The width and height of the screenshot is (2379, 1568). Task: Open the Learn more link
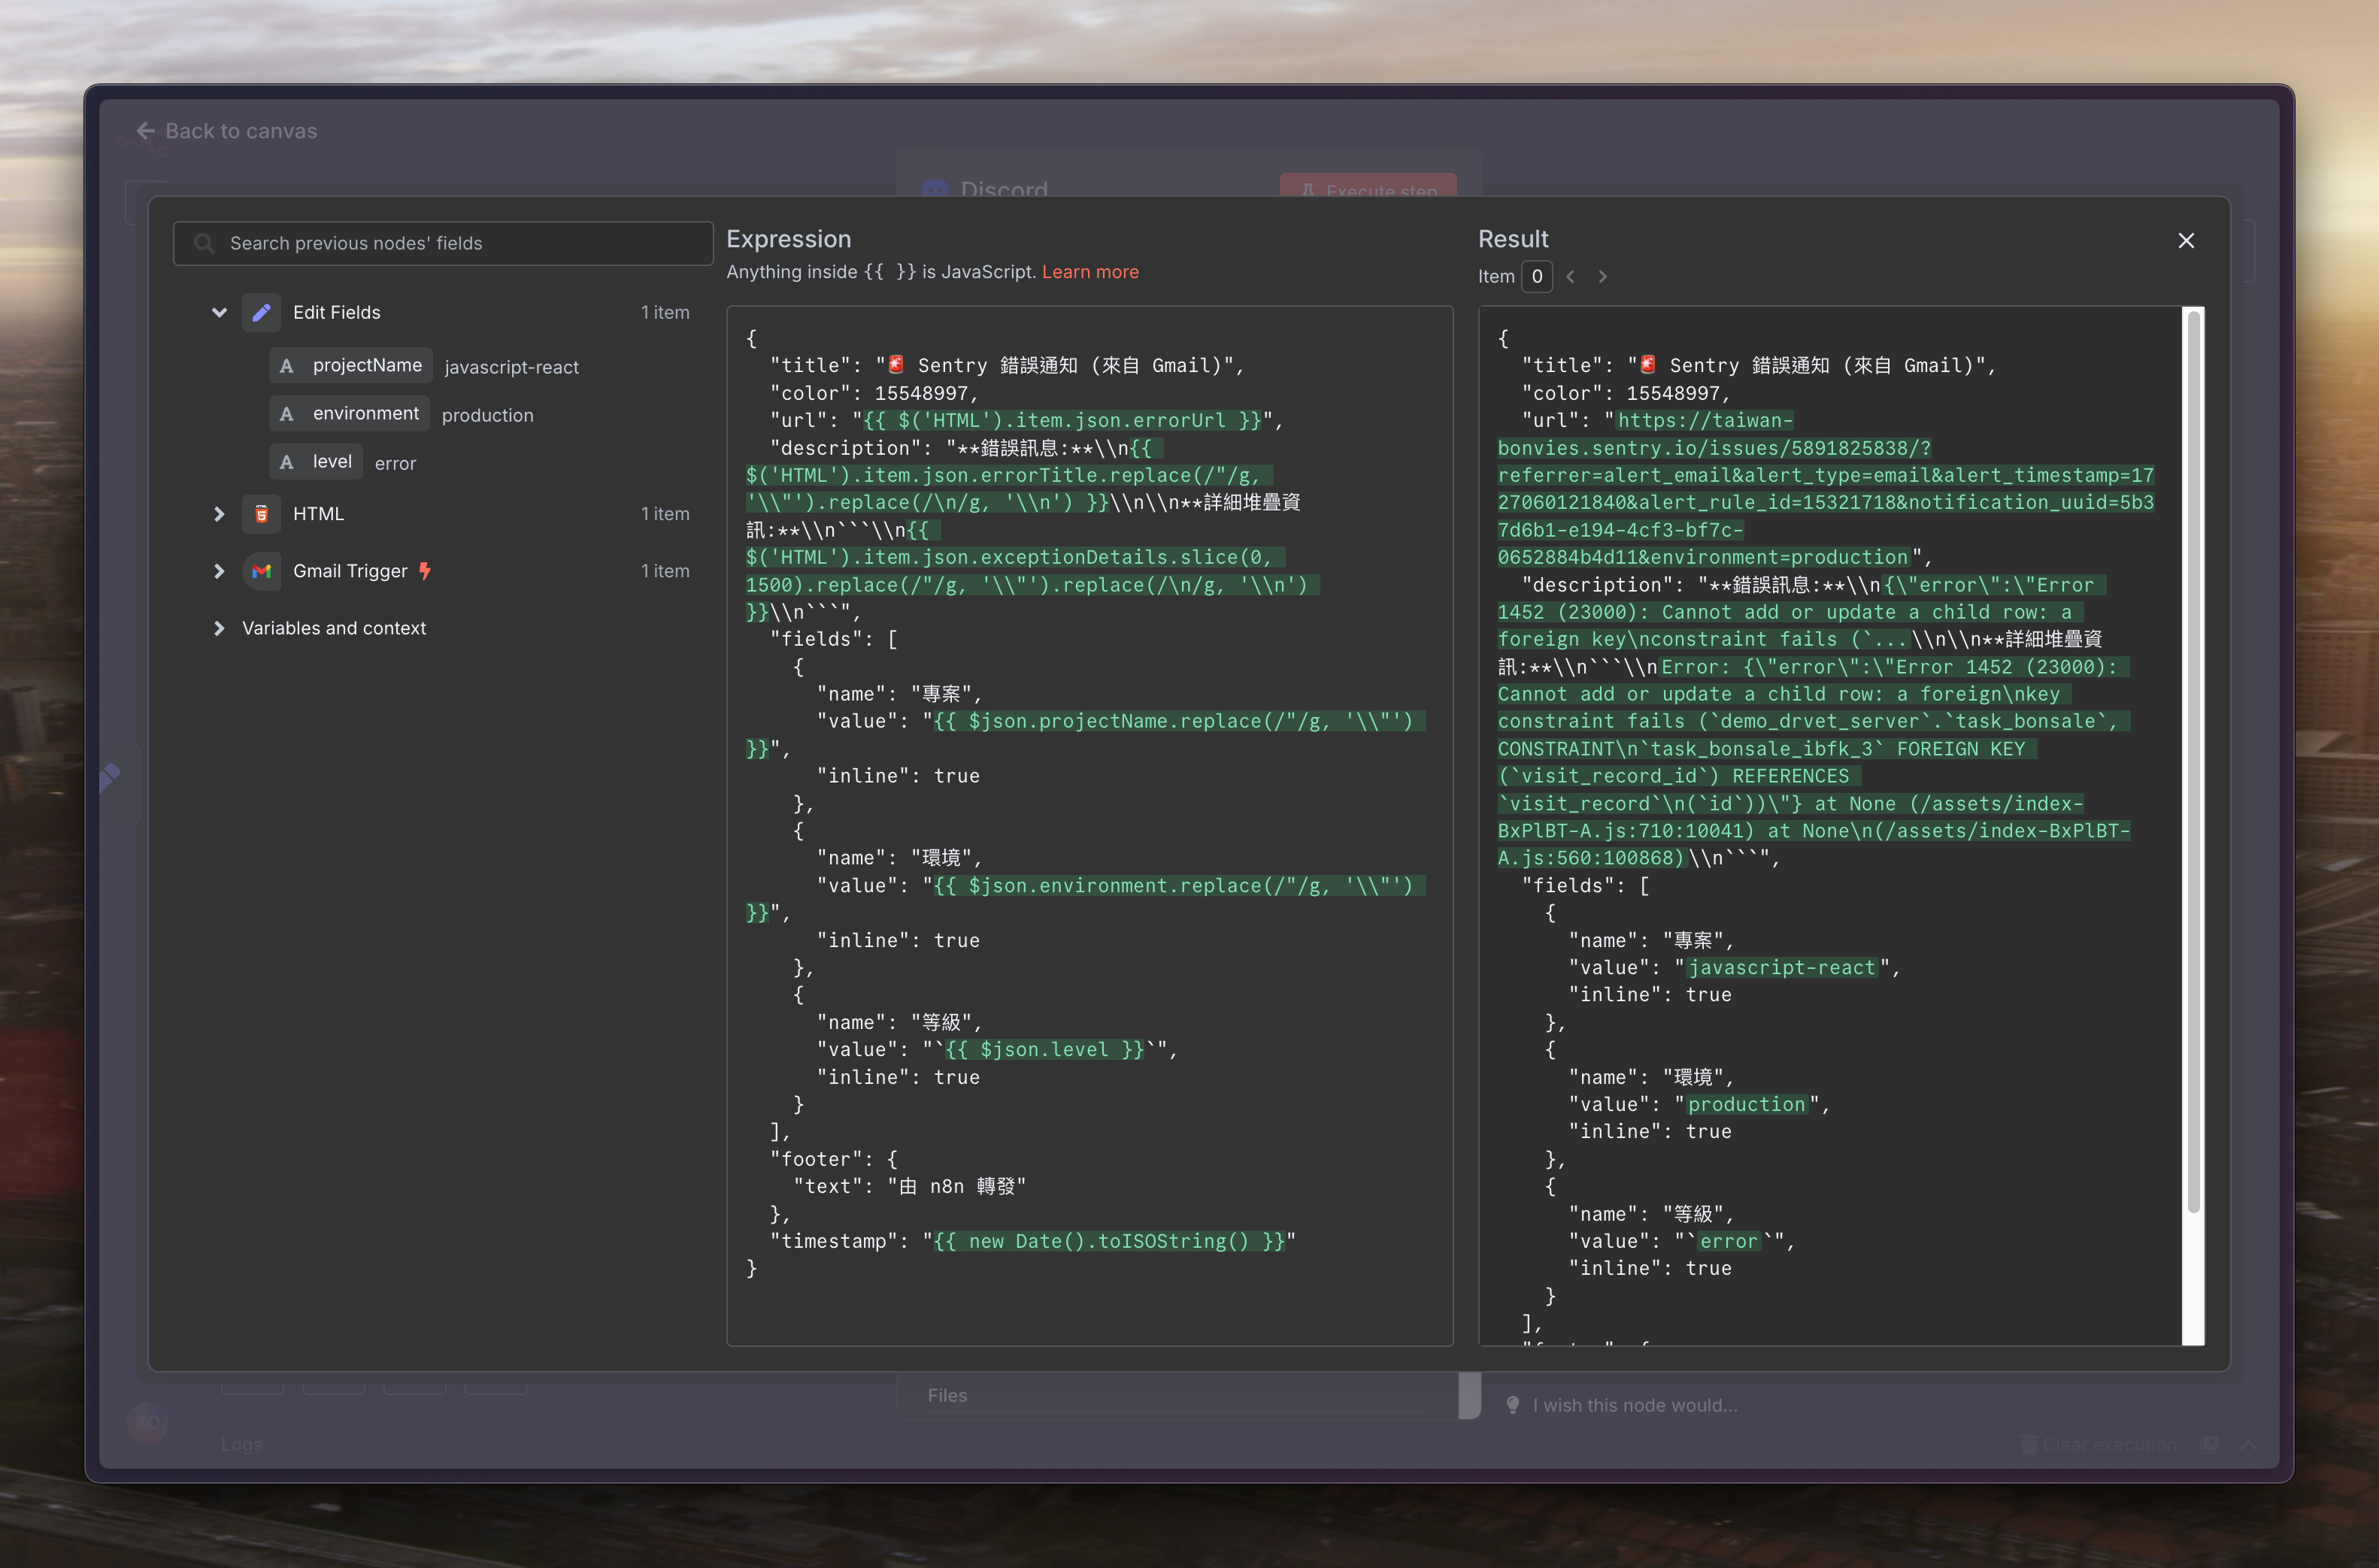coord(1090,272)
